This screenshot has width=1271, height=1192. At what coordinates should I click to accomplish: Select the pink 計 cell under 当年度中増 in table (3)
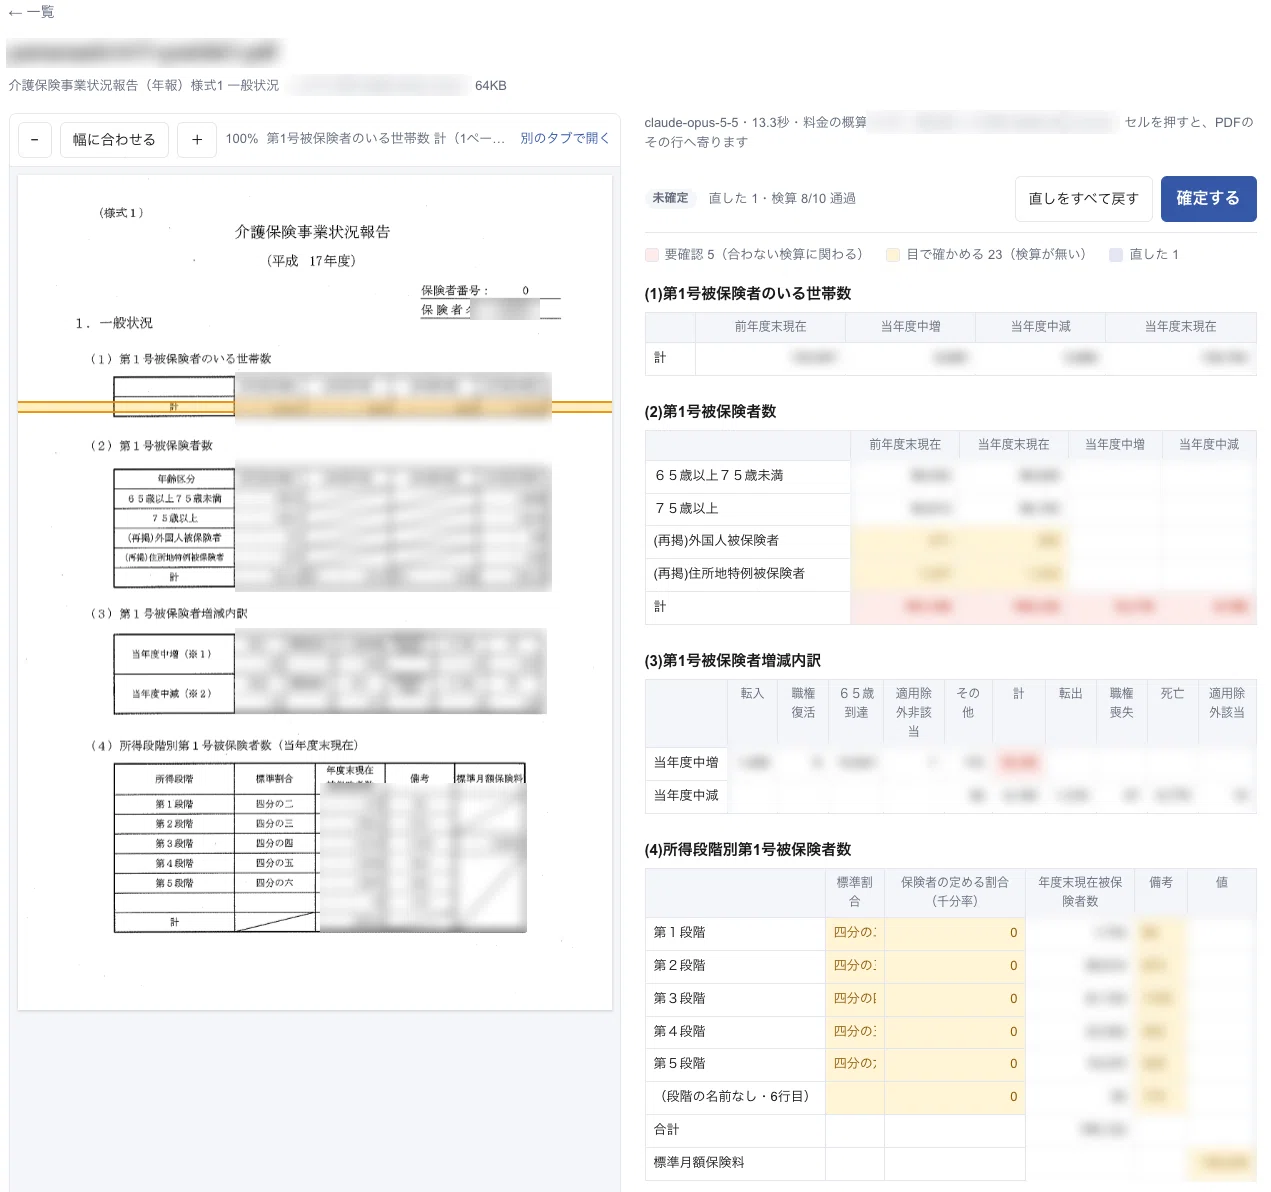coord(1019,763)
